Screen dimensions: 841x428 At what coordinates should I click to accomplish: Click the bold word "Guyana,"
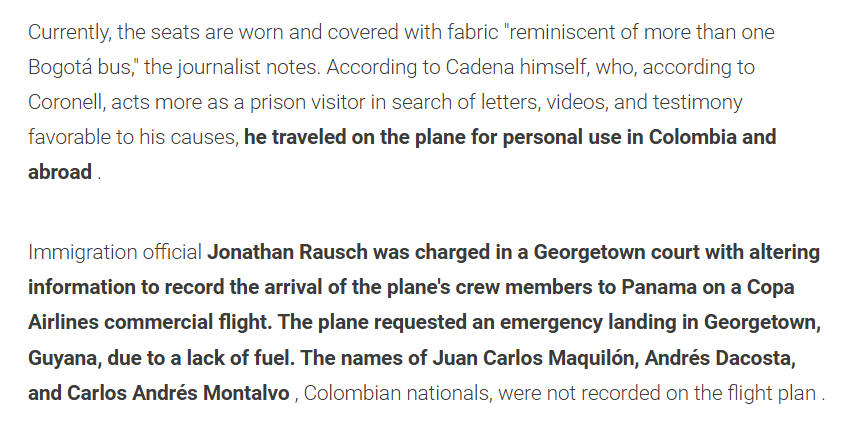click(x=64, y=358)
